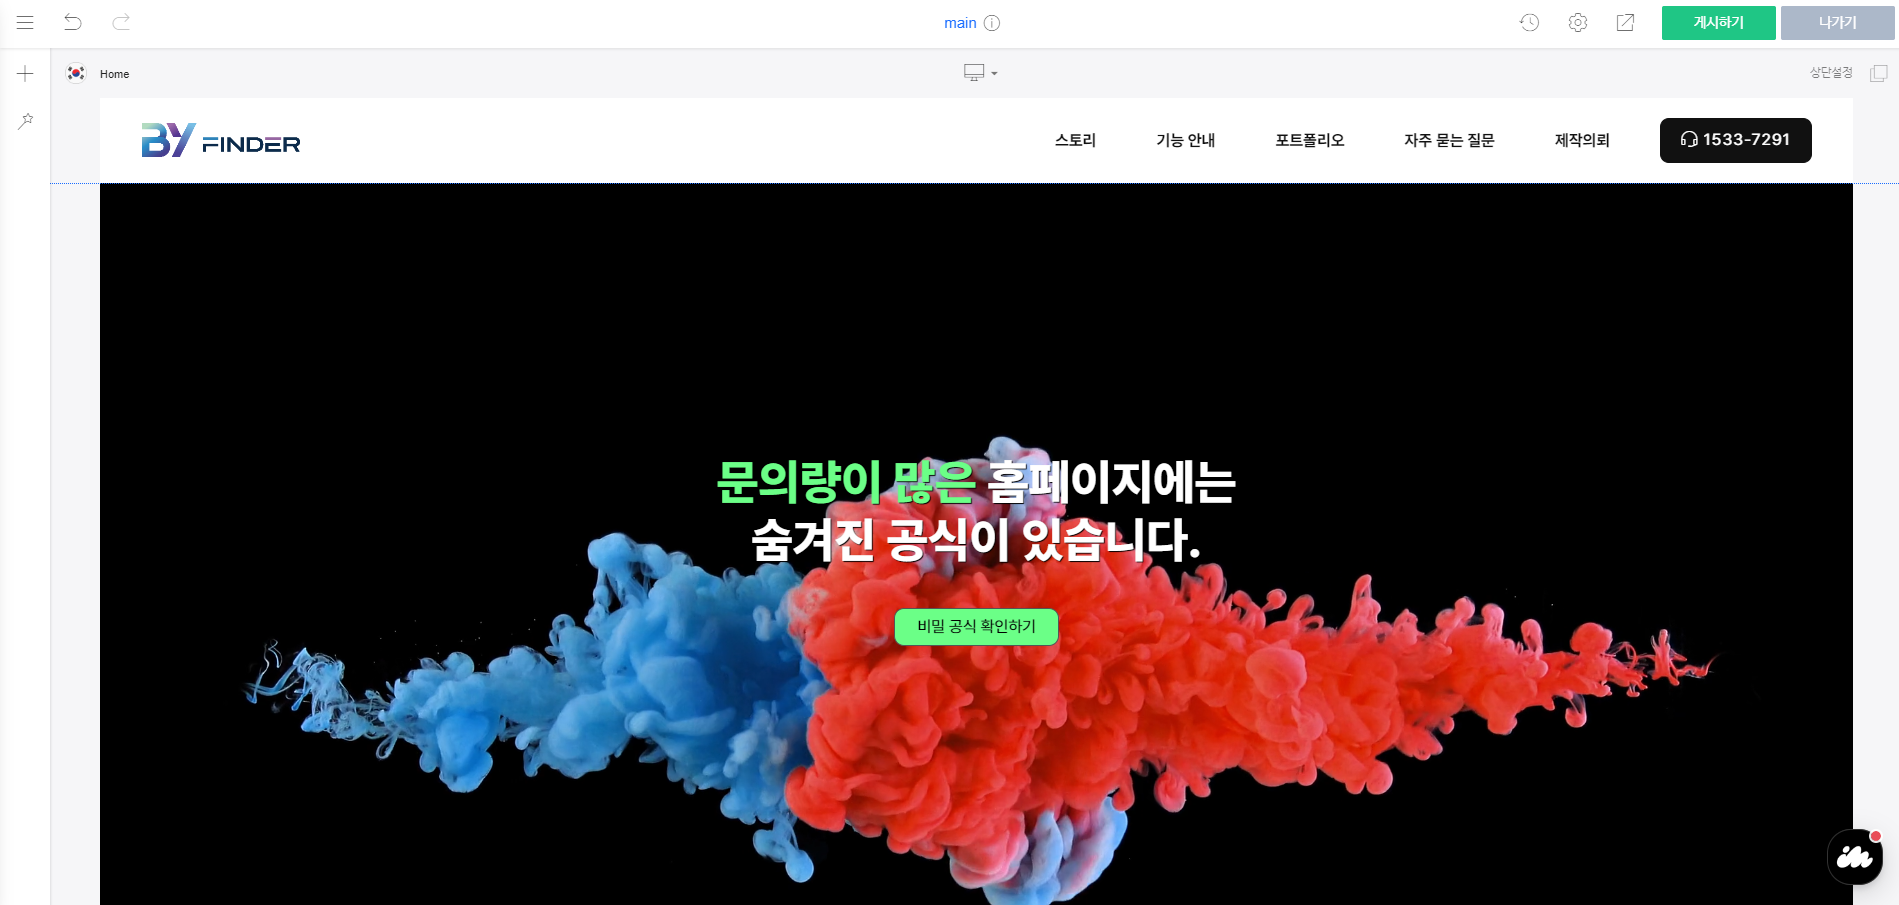This screenshot has height=905, width=1899.
Task: Open the 기능 안내 menu item
Action: coord(1186,140)
